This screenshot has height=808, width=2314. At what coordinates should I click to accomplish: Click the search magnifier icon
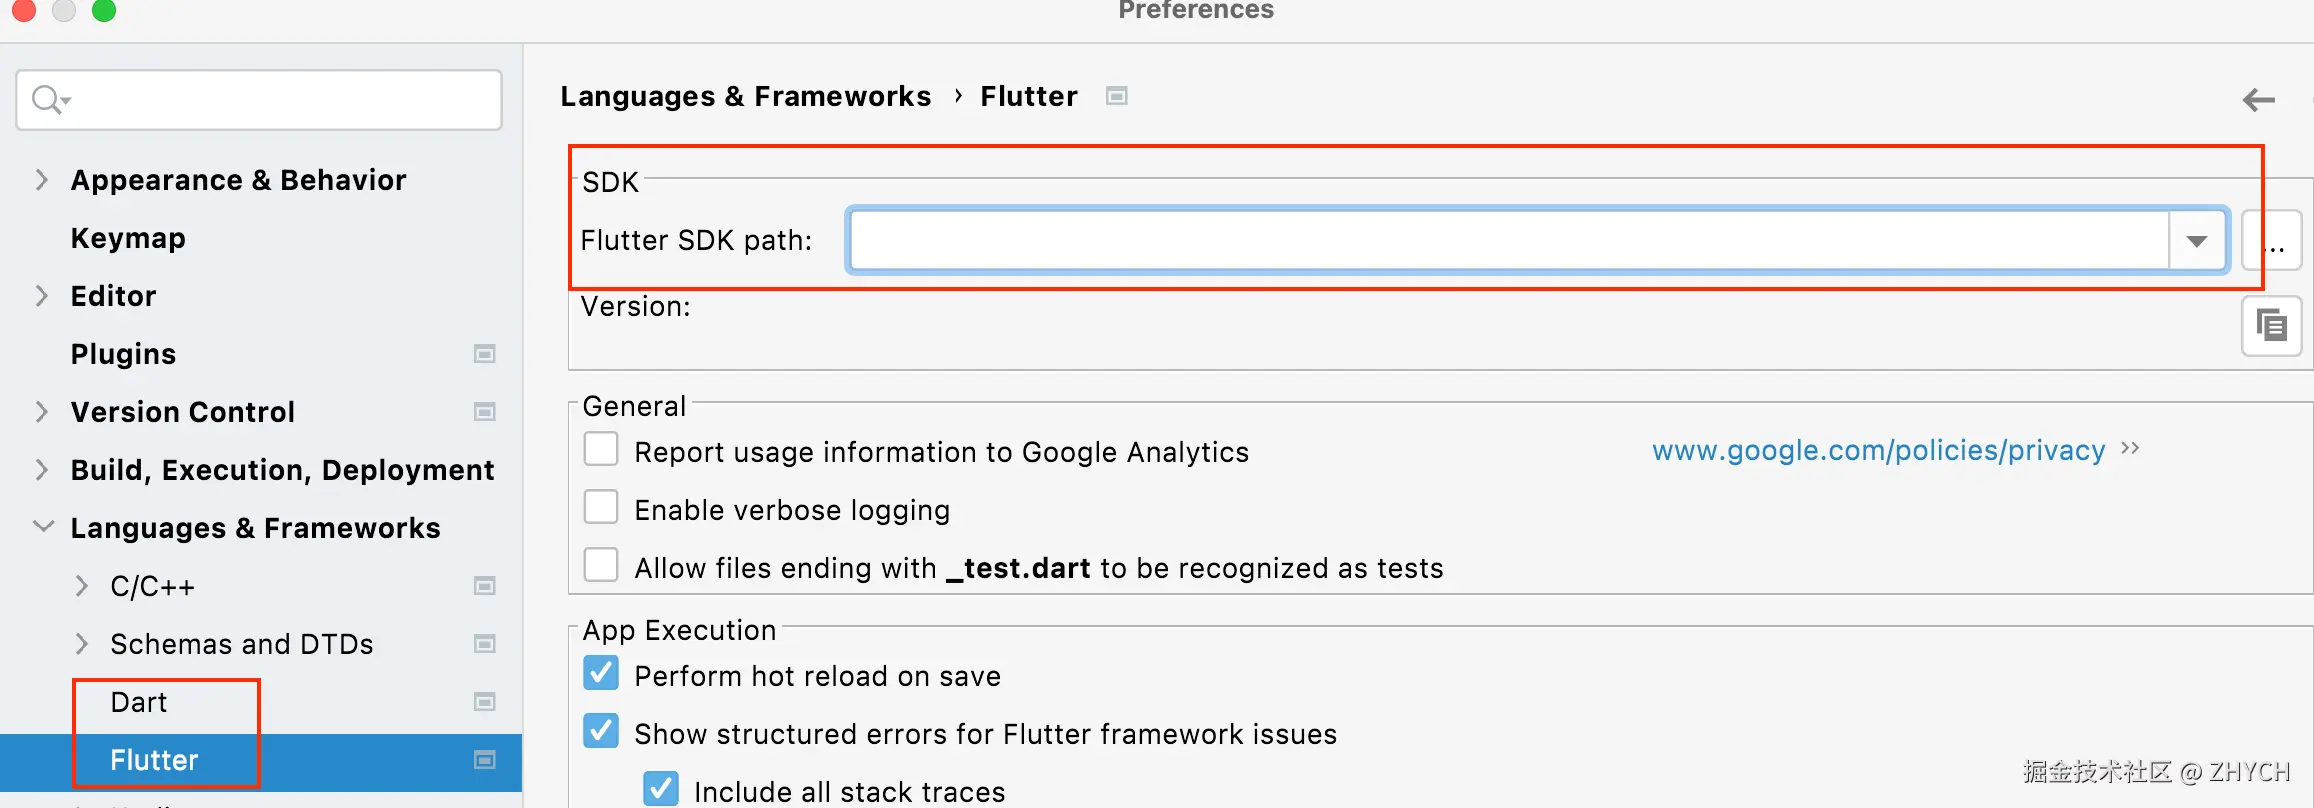point(47,99)
